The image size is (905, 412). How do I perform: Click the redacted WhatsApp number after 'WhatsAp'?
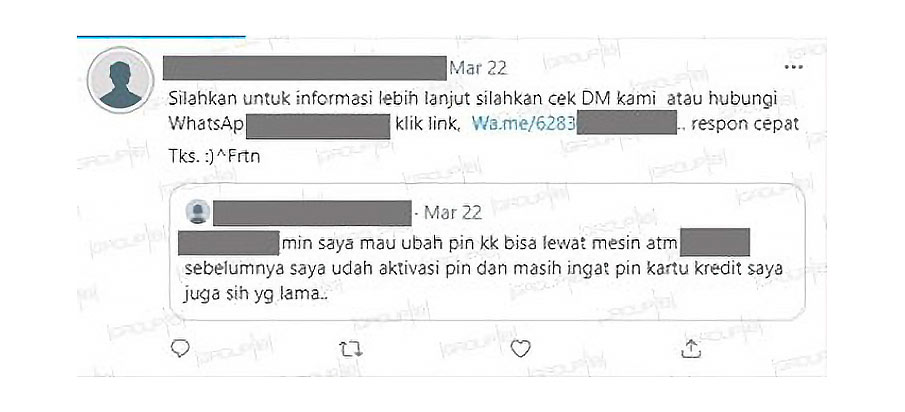coord(319,126)
